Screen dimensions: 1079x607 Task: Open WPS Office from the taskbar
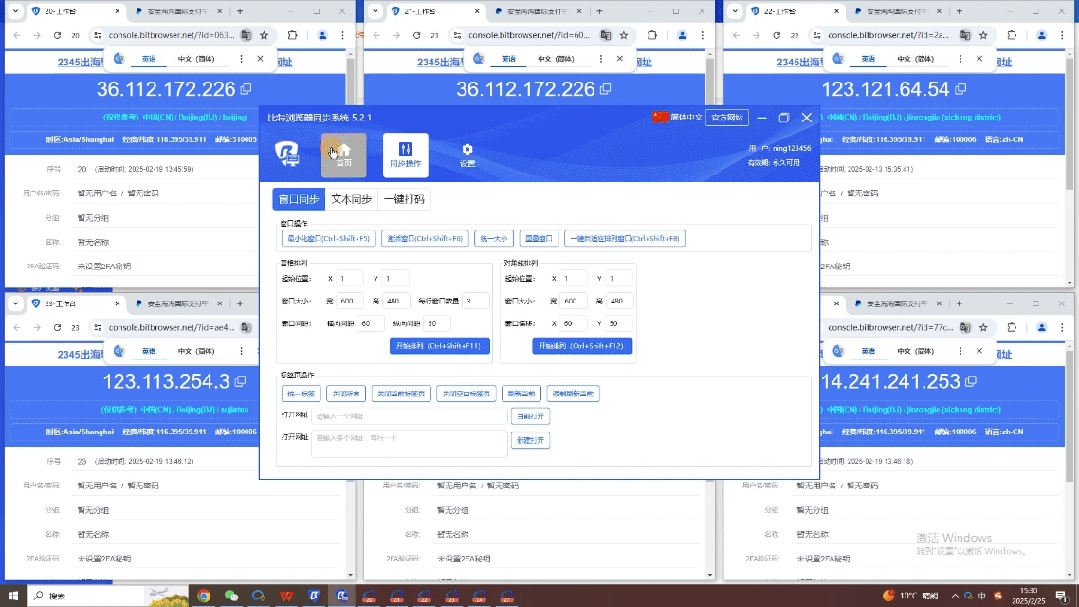coord(286,595)
